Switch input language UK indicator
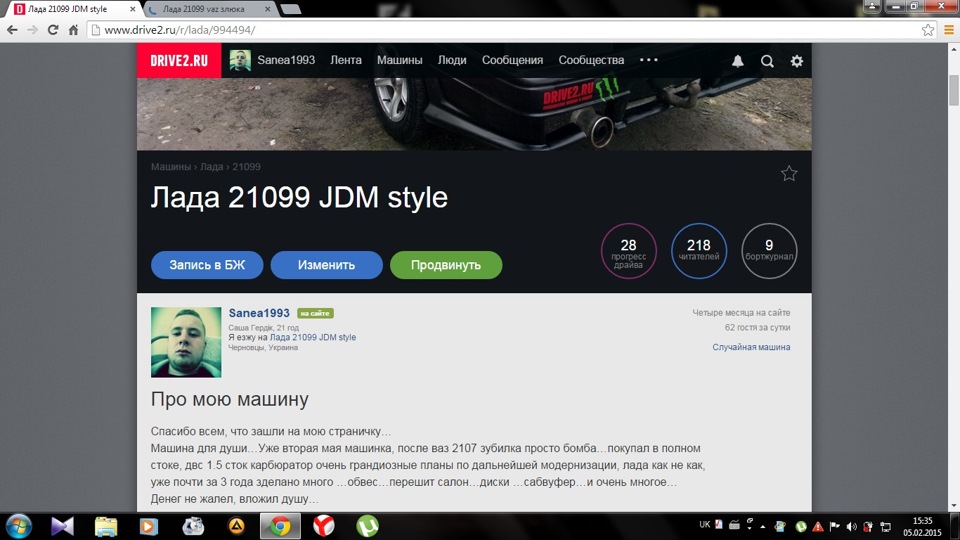This screenshot has height=540, width=960. click(705, 525)
